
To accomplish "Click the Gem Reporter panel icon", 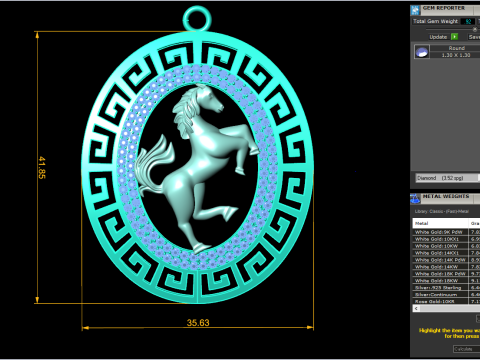I will point(415,10).
